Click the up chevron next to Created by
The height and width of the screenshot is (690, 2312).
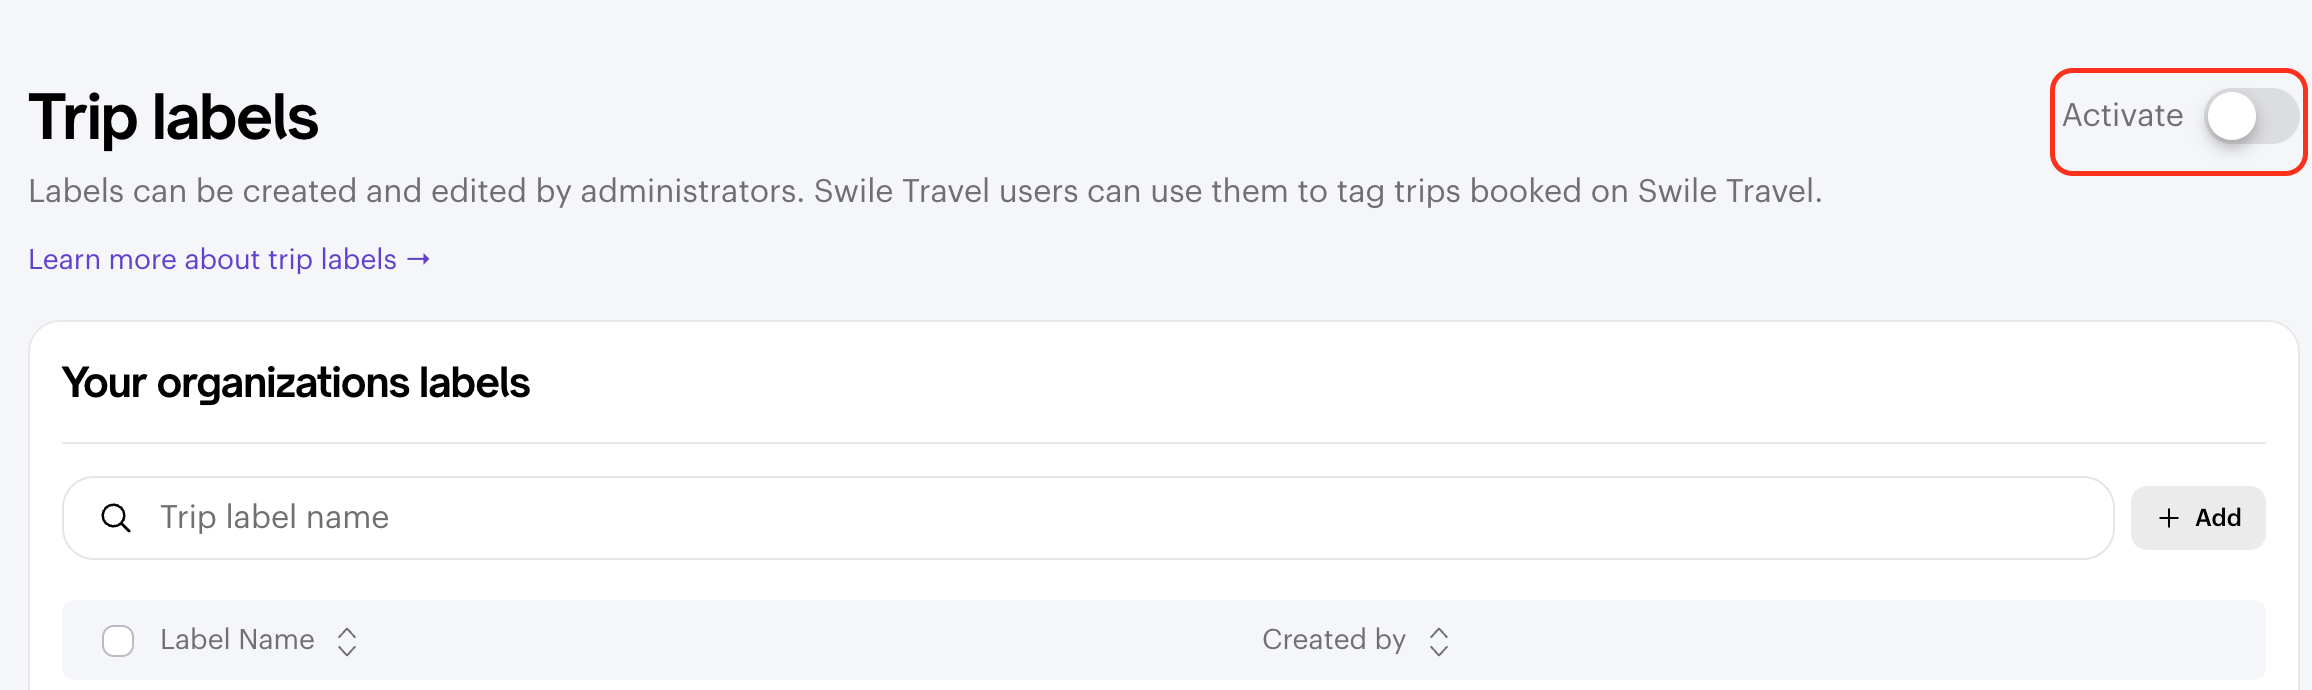pyautogui.click(x=1439, y=633)
